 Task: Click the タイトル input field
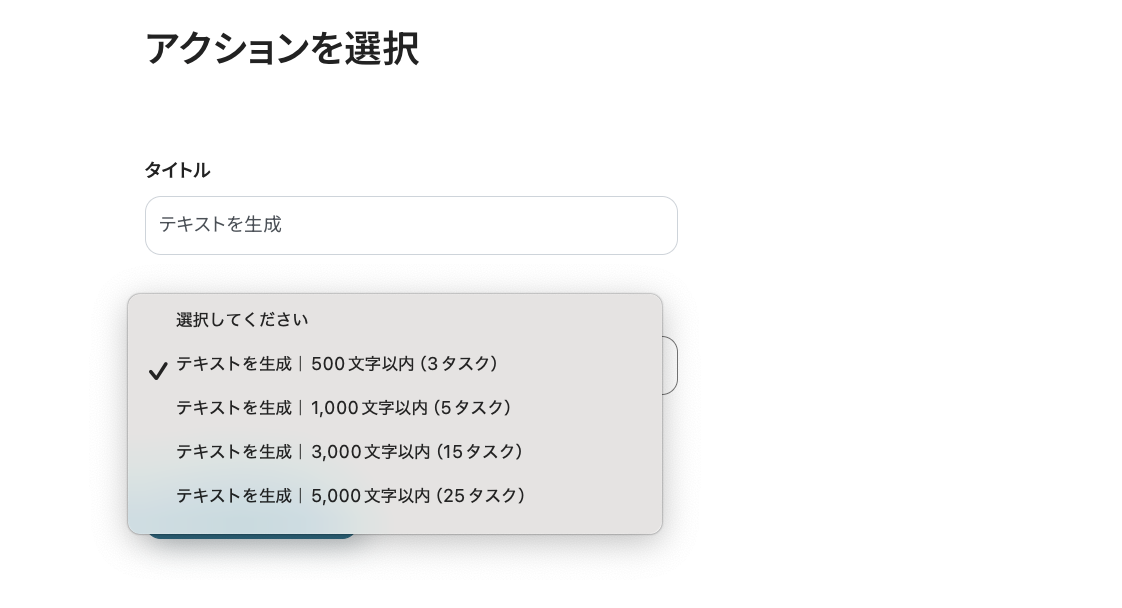click(411, 225)
